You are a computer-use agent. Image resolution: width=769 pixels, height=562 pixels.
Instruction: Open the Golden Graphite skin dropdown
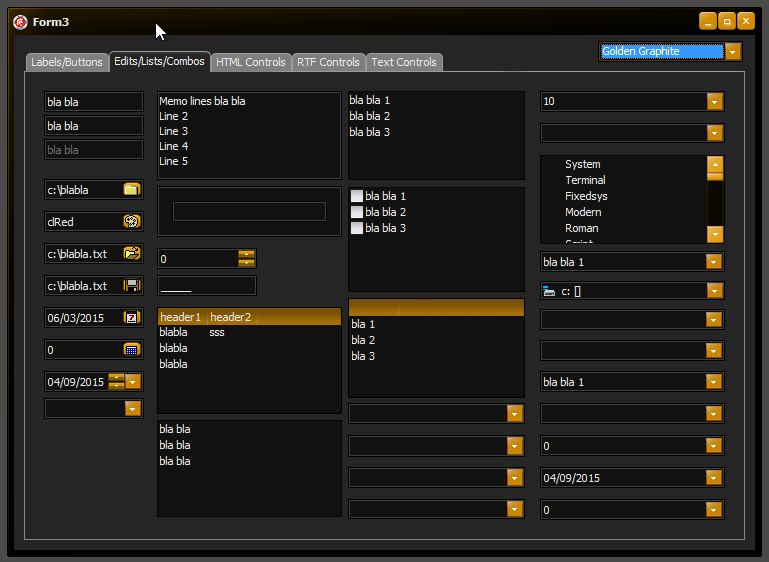coord(733,52)
